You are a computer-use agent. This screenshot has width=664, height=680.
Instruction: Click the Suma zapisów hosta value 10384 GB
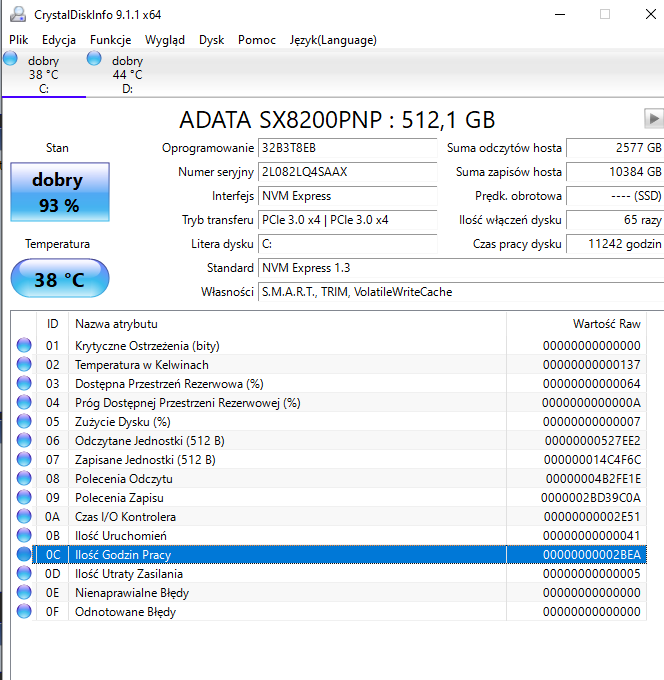(615, 172)
